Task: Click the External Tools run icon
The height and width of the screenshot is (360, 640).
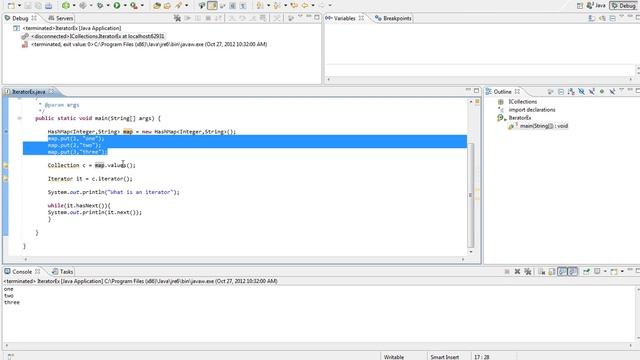Action: (134, 6)
